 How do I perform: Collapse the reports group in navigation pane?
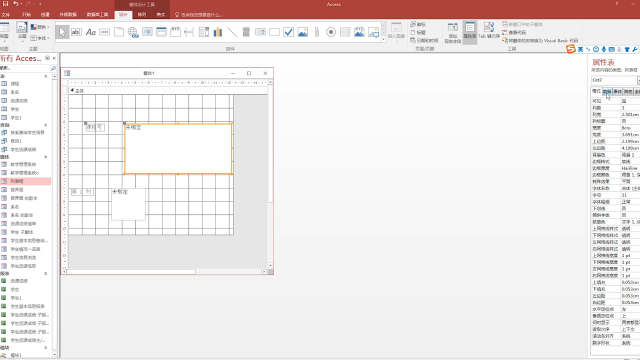click(46, 273)
